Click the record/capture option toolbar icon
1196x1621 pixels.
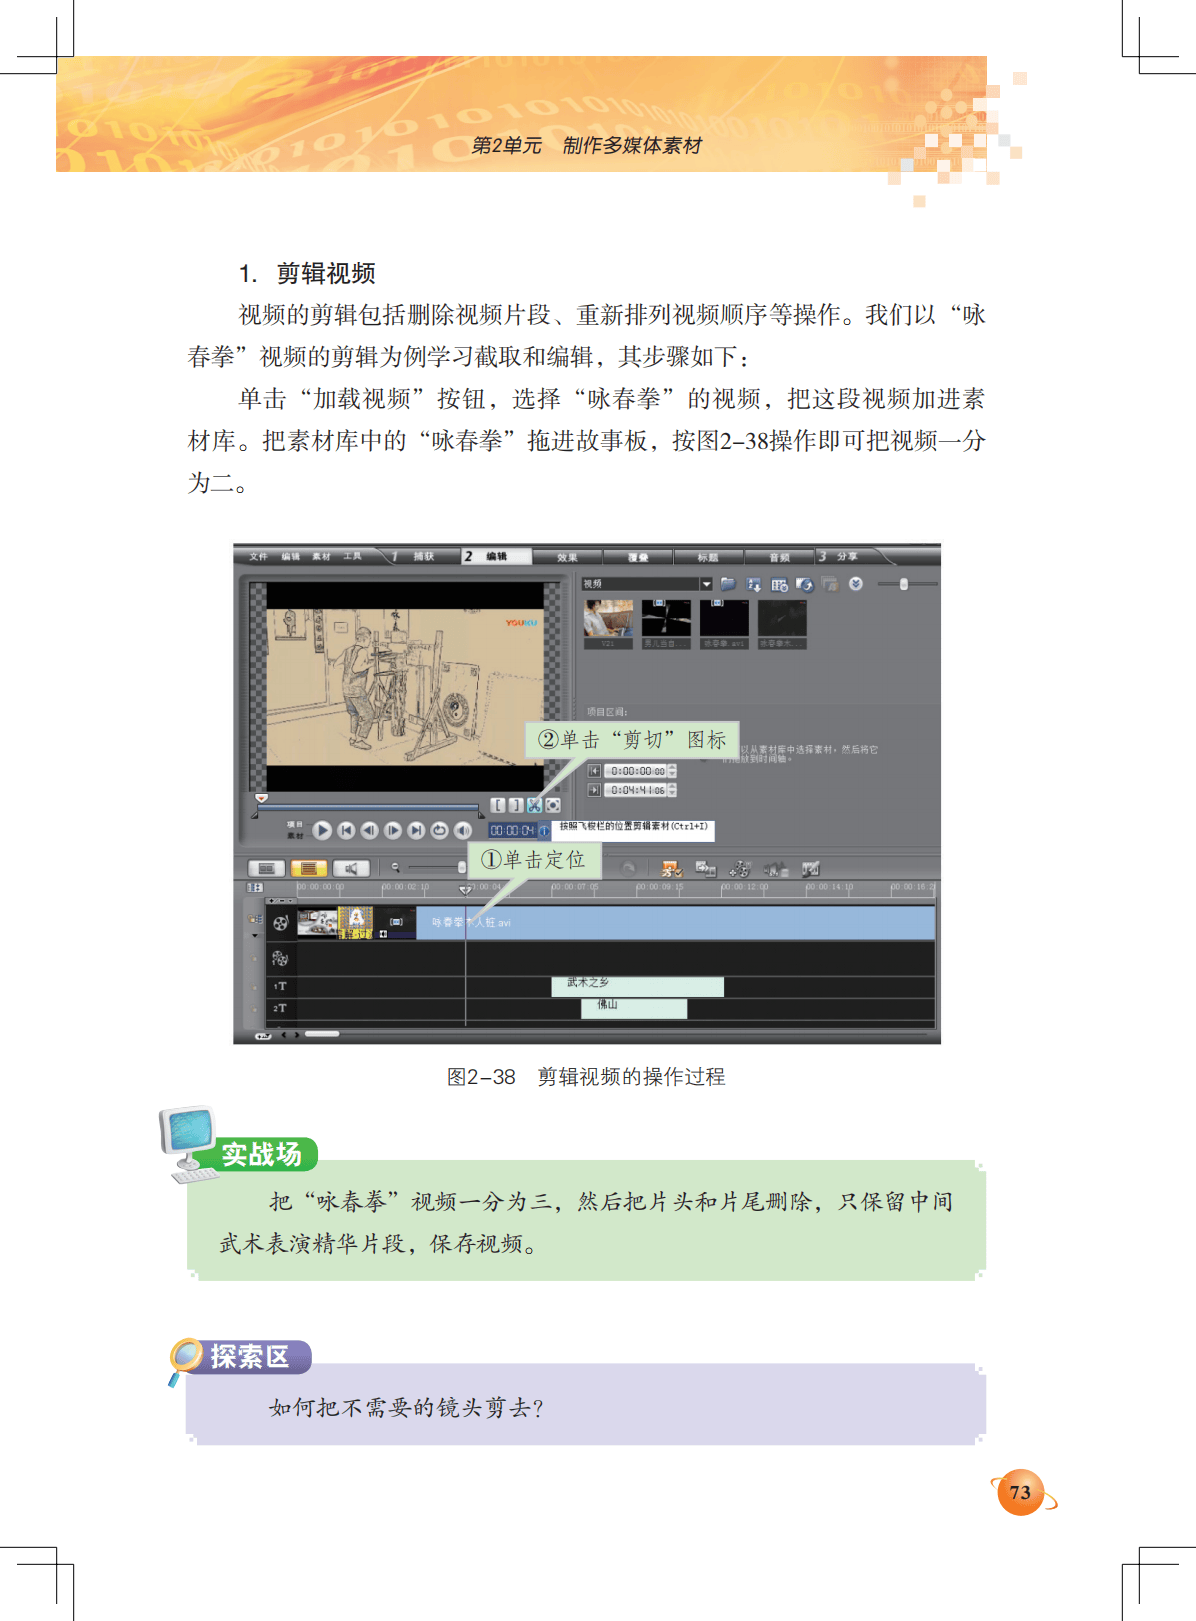(775, 869)
